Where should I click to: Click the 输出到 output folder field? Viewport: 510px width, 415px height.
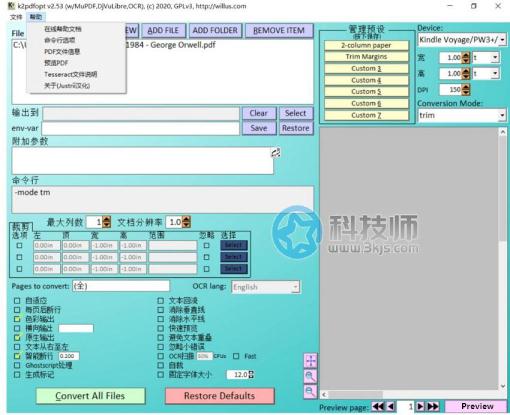141,114
